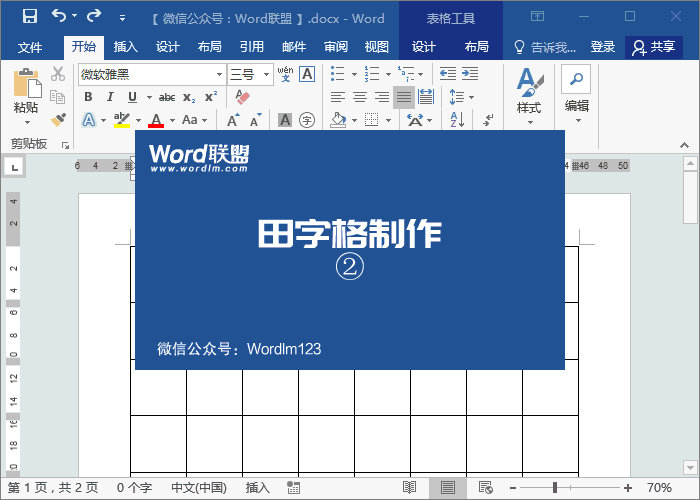The image size is (700, 500).
Task: Move the zoom slider handle
Action: tap(555, 488)
